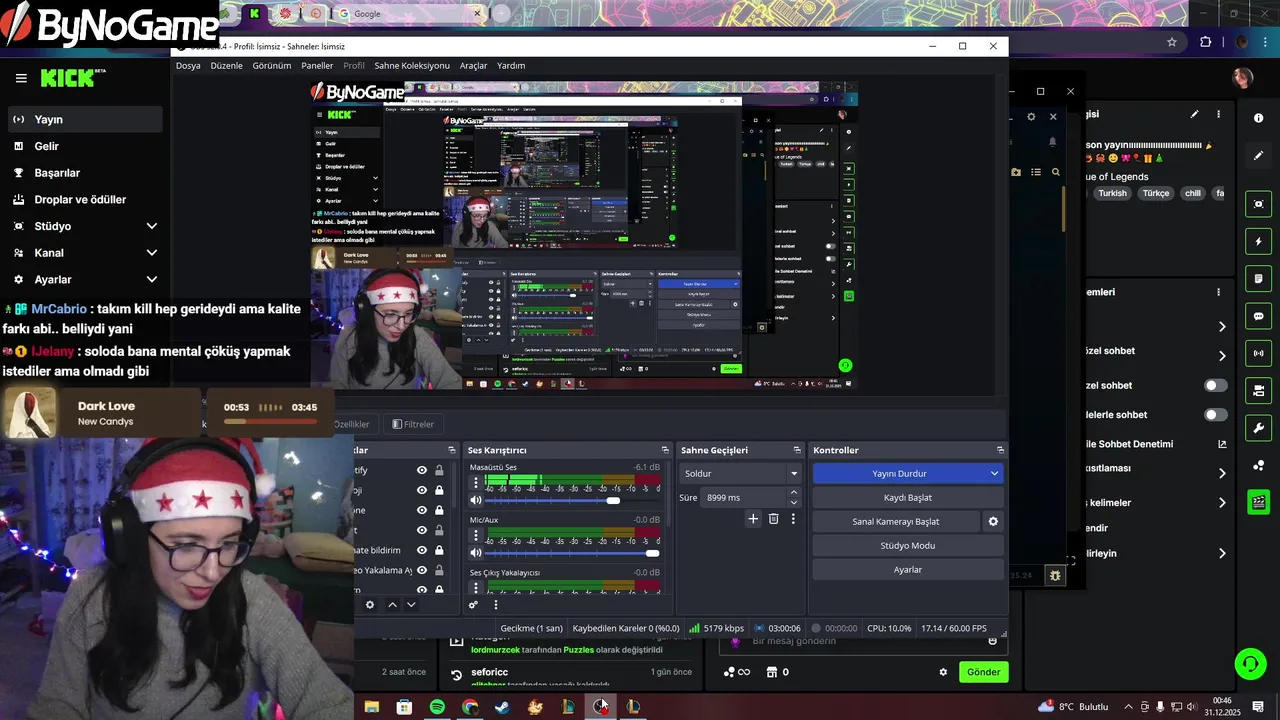Mute the Masaüstü Ses speaker icon
This screenshot has height=720, width=1280.
tap(476, 500)
